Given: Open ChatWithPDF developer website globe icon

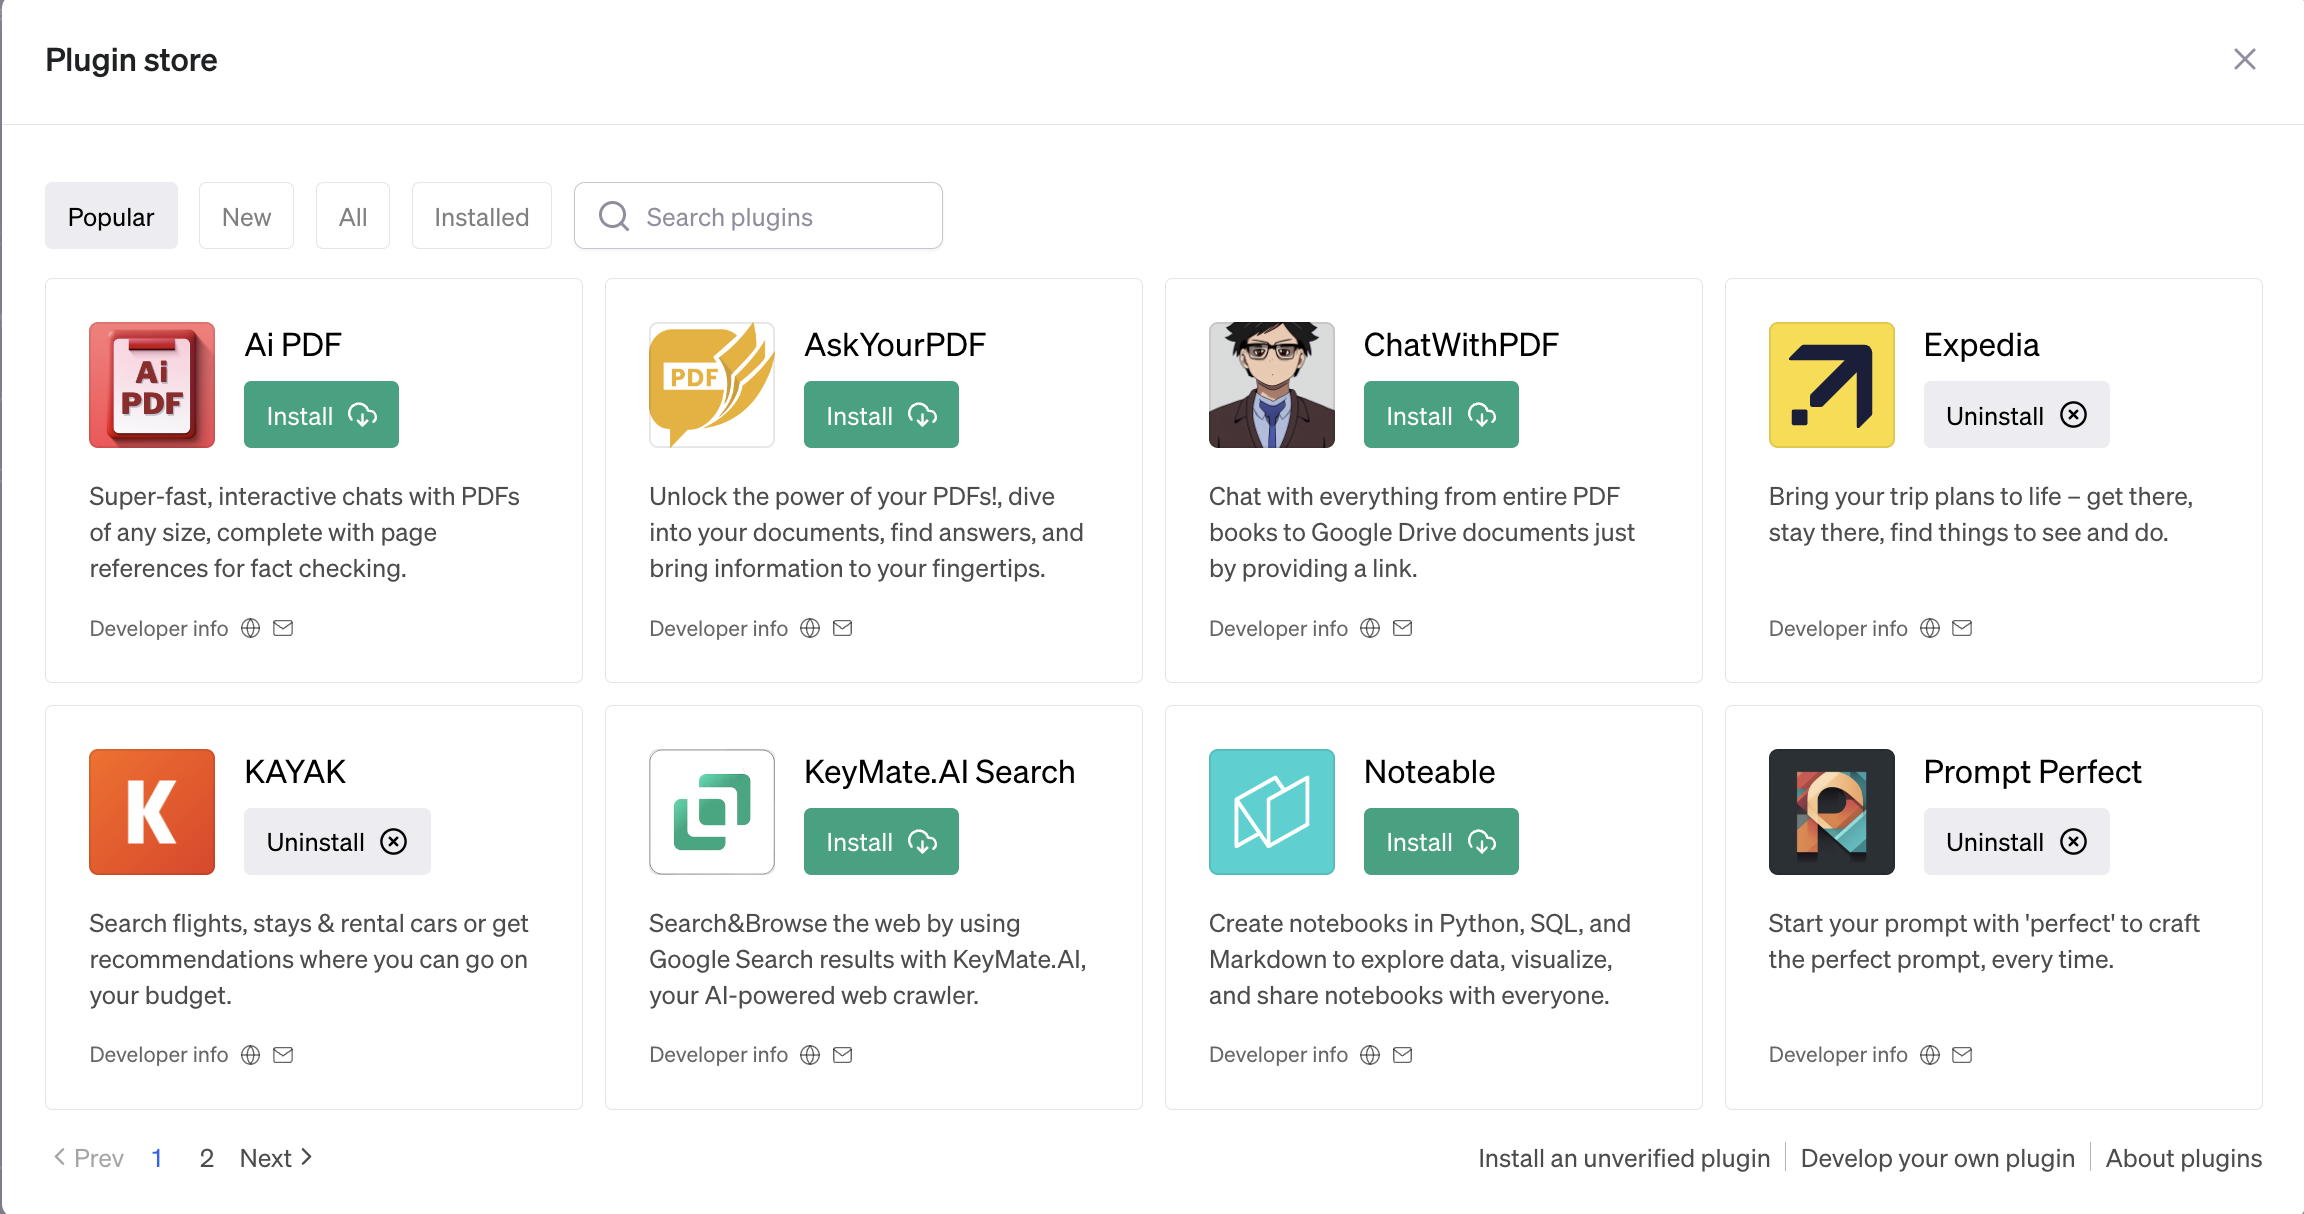Looking at the screenshot, I should [x=1370, y=628].
